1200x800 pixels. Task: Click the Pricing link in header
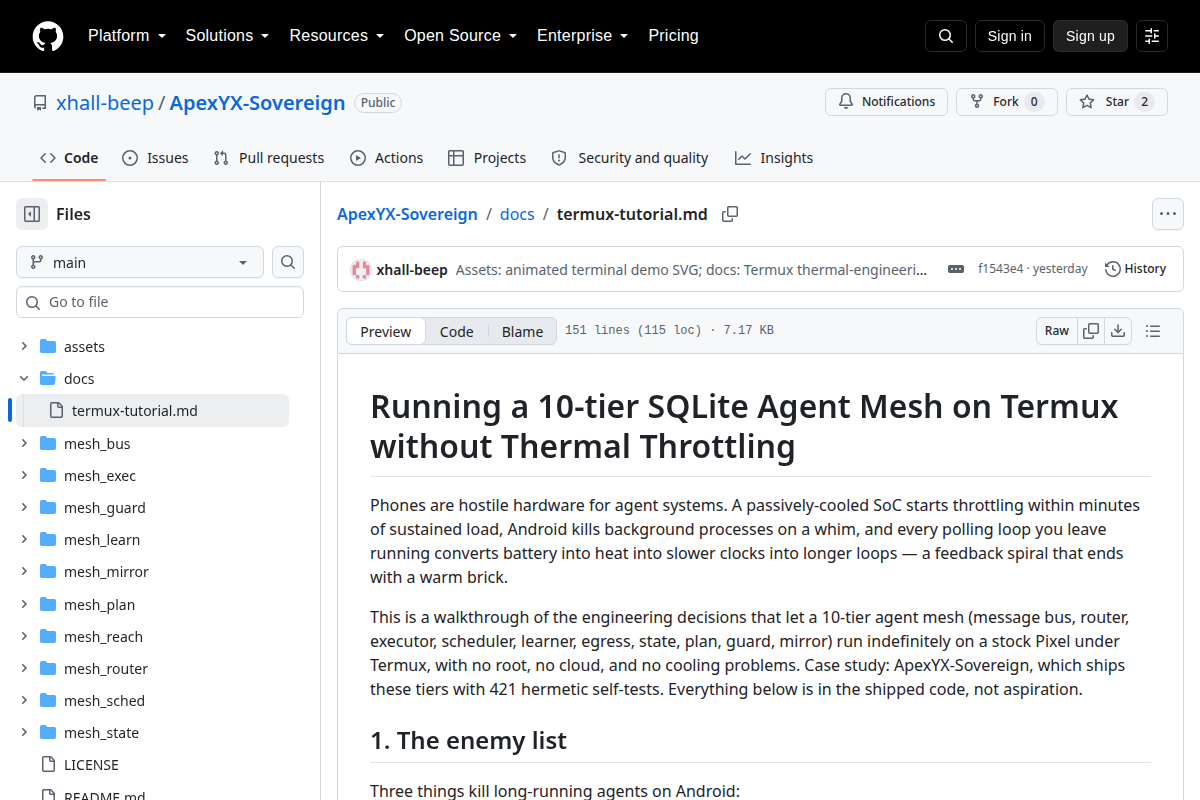coord(673,36)
